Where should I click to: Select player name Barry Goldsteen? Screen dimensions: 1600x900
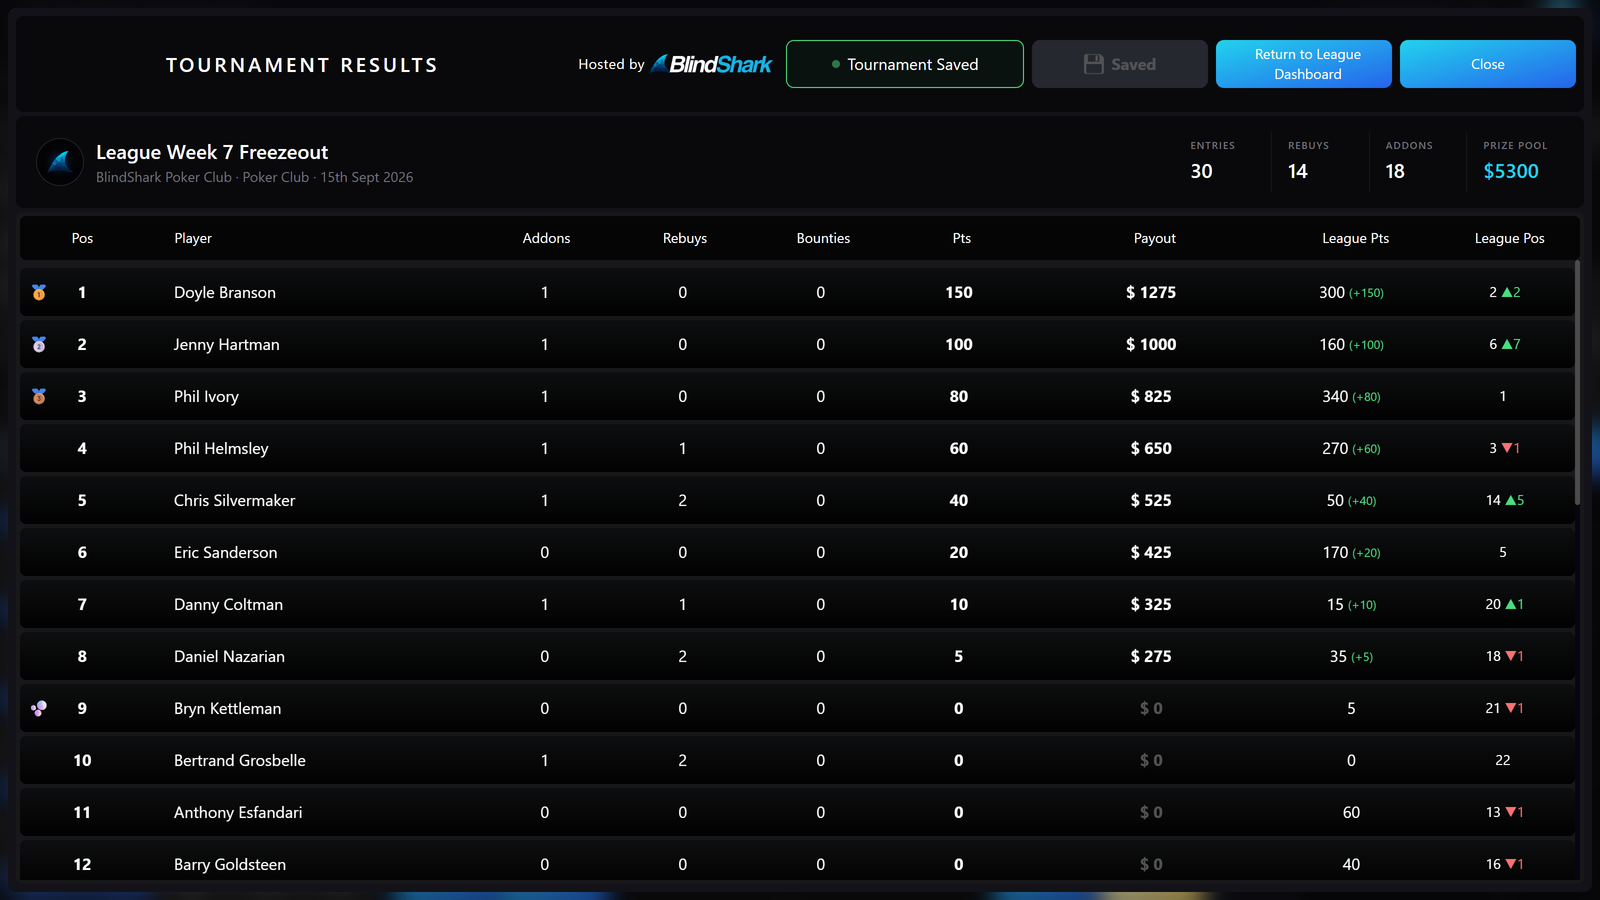230,864
